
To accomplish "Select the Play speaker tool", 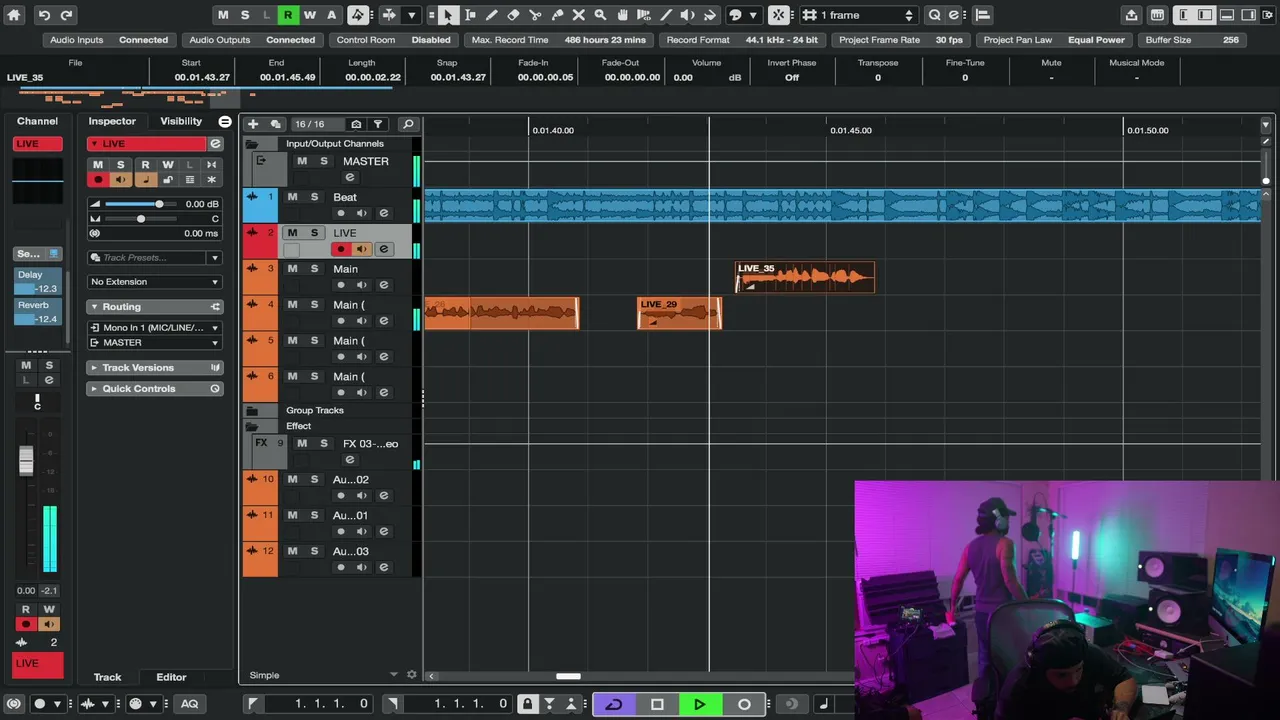I will click(x=688, y=15).
